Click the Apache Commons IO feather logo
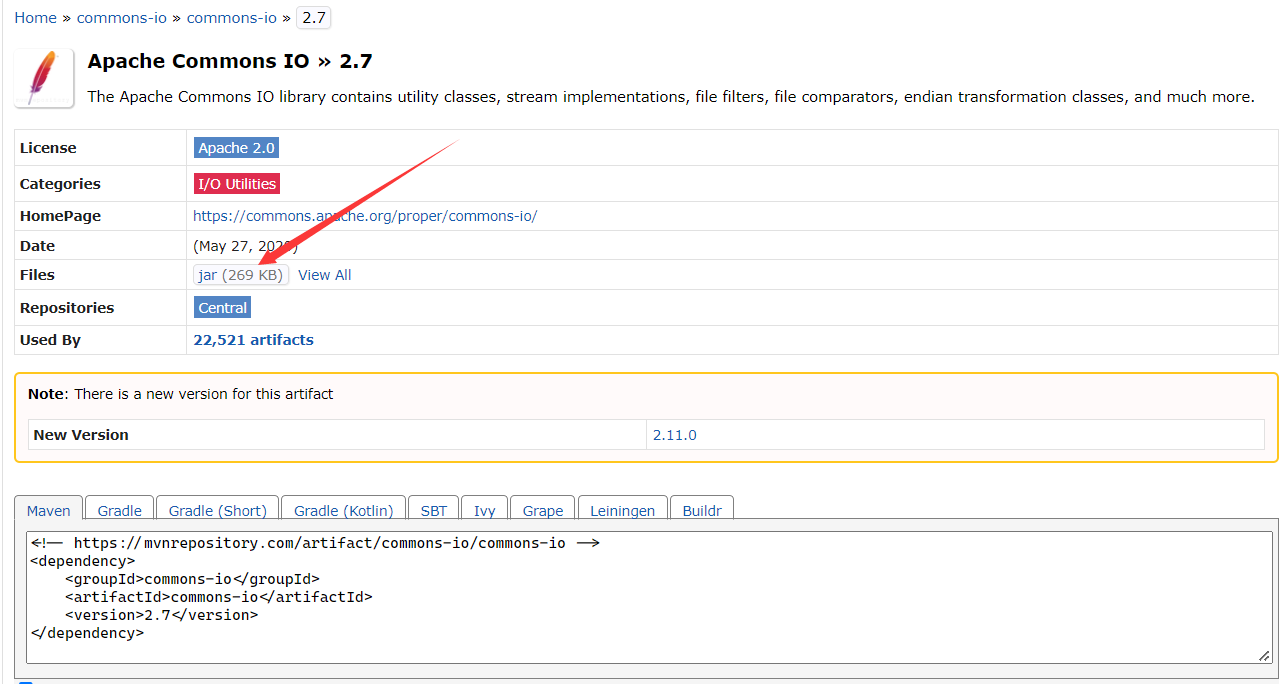 tap(44, 78)
